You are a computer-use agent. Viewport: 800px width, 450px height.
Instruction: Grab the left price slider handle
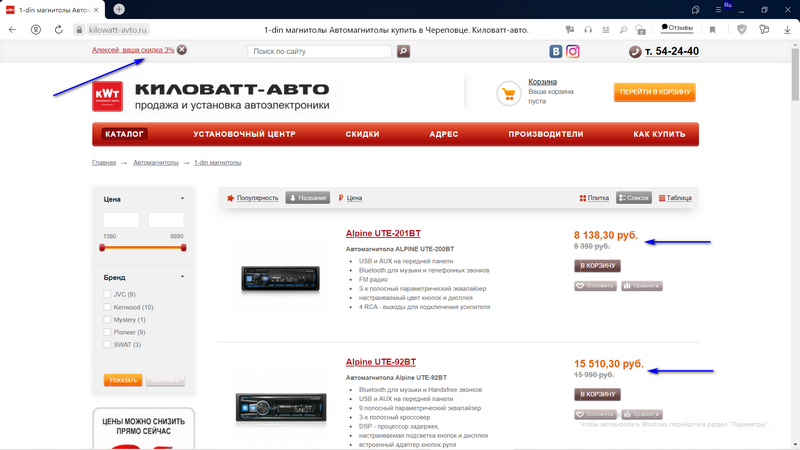coord(102,247)
